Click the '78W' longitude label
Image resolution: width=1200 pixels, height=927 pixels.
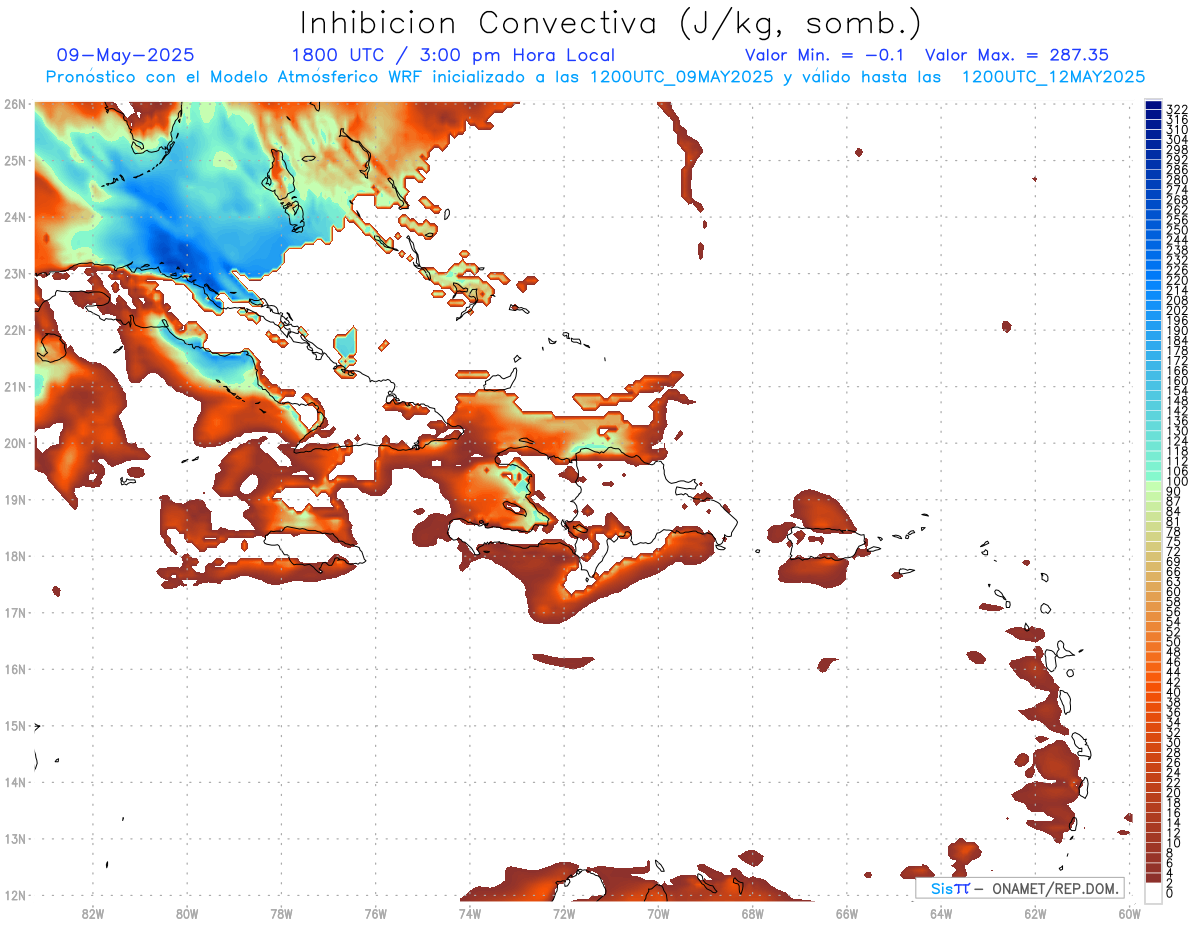(281, 913)
